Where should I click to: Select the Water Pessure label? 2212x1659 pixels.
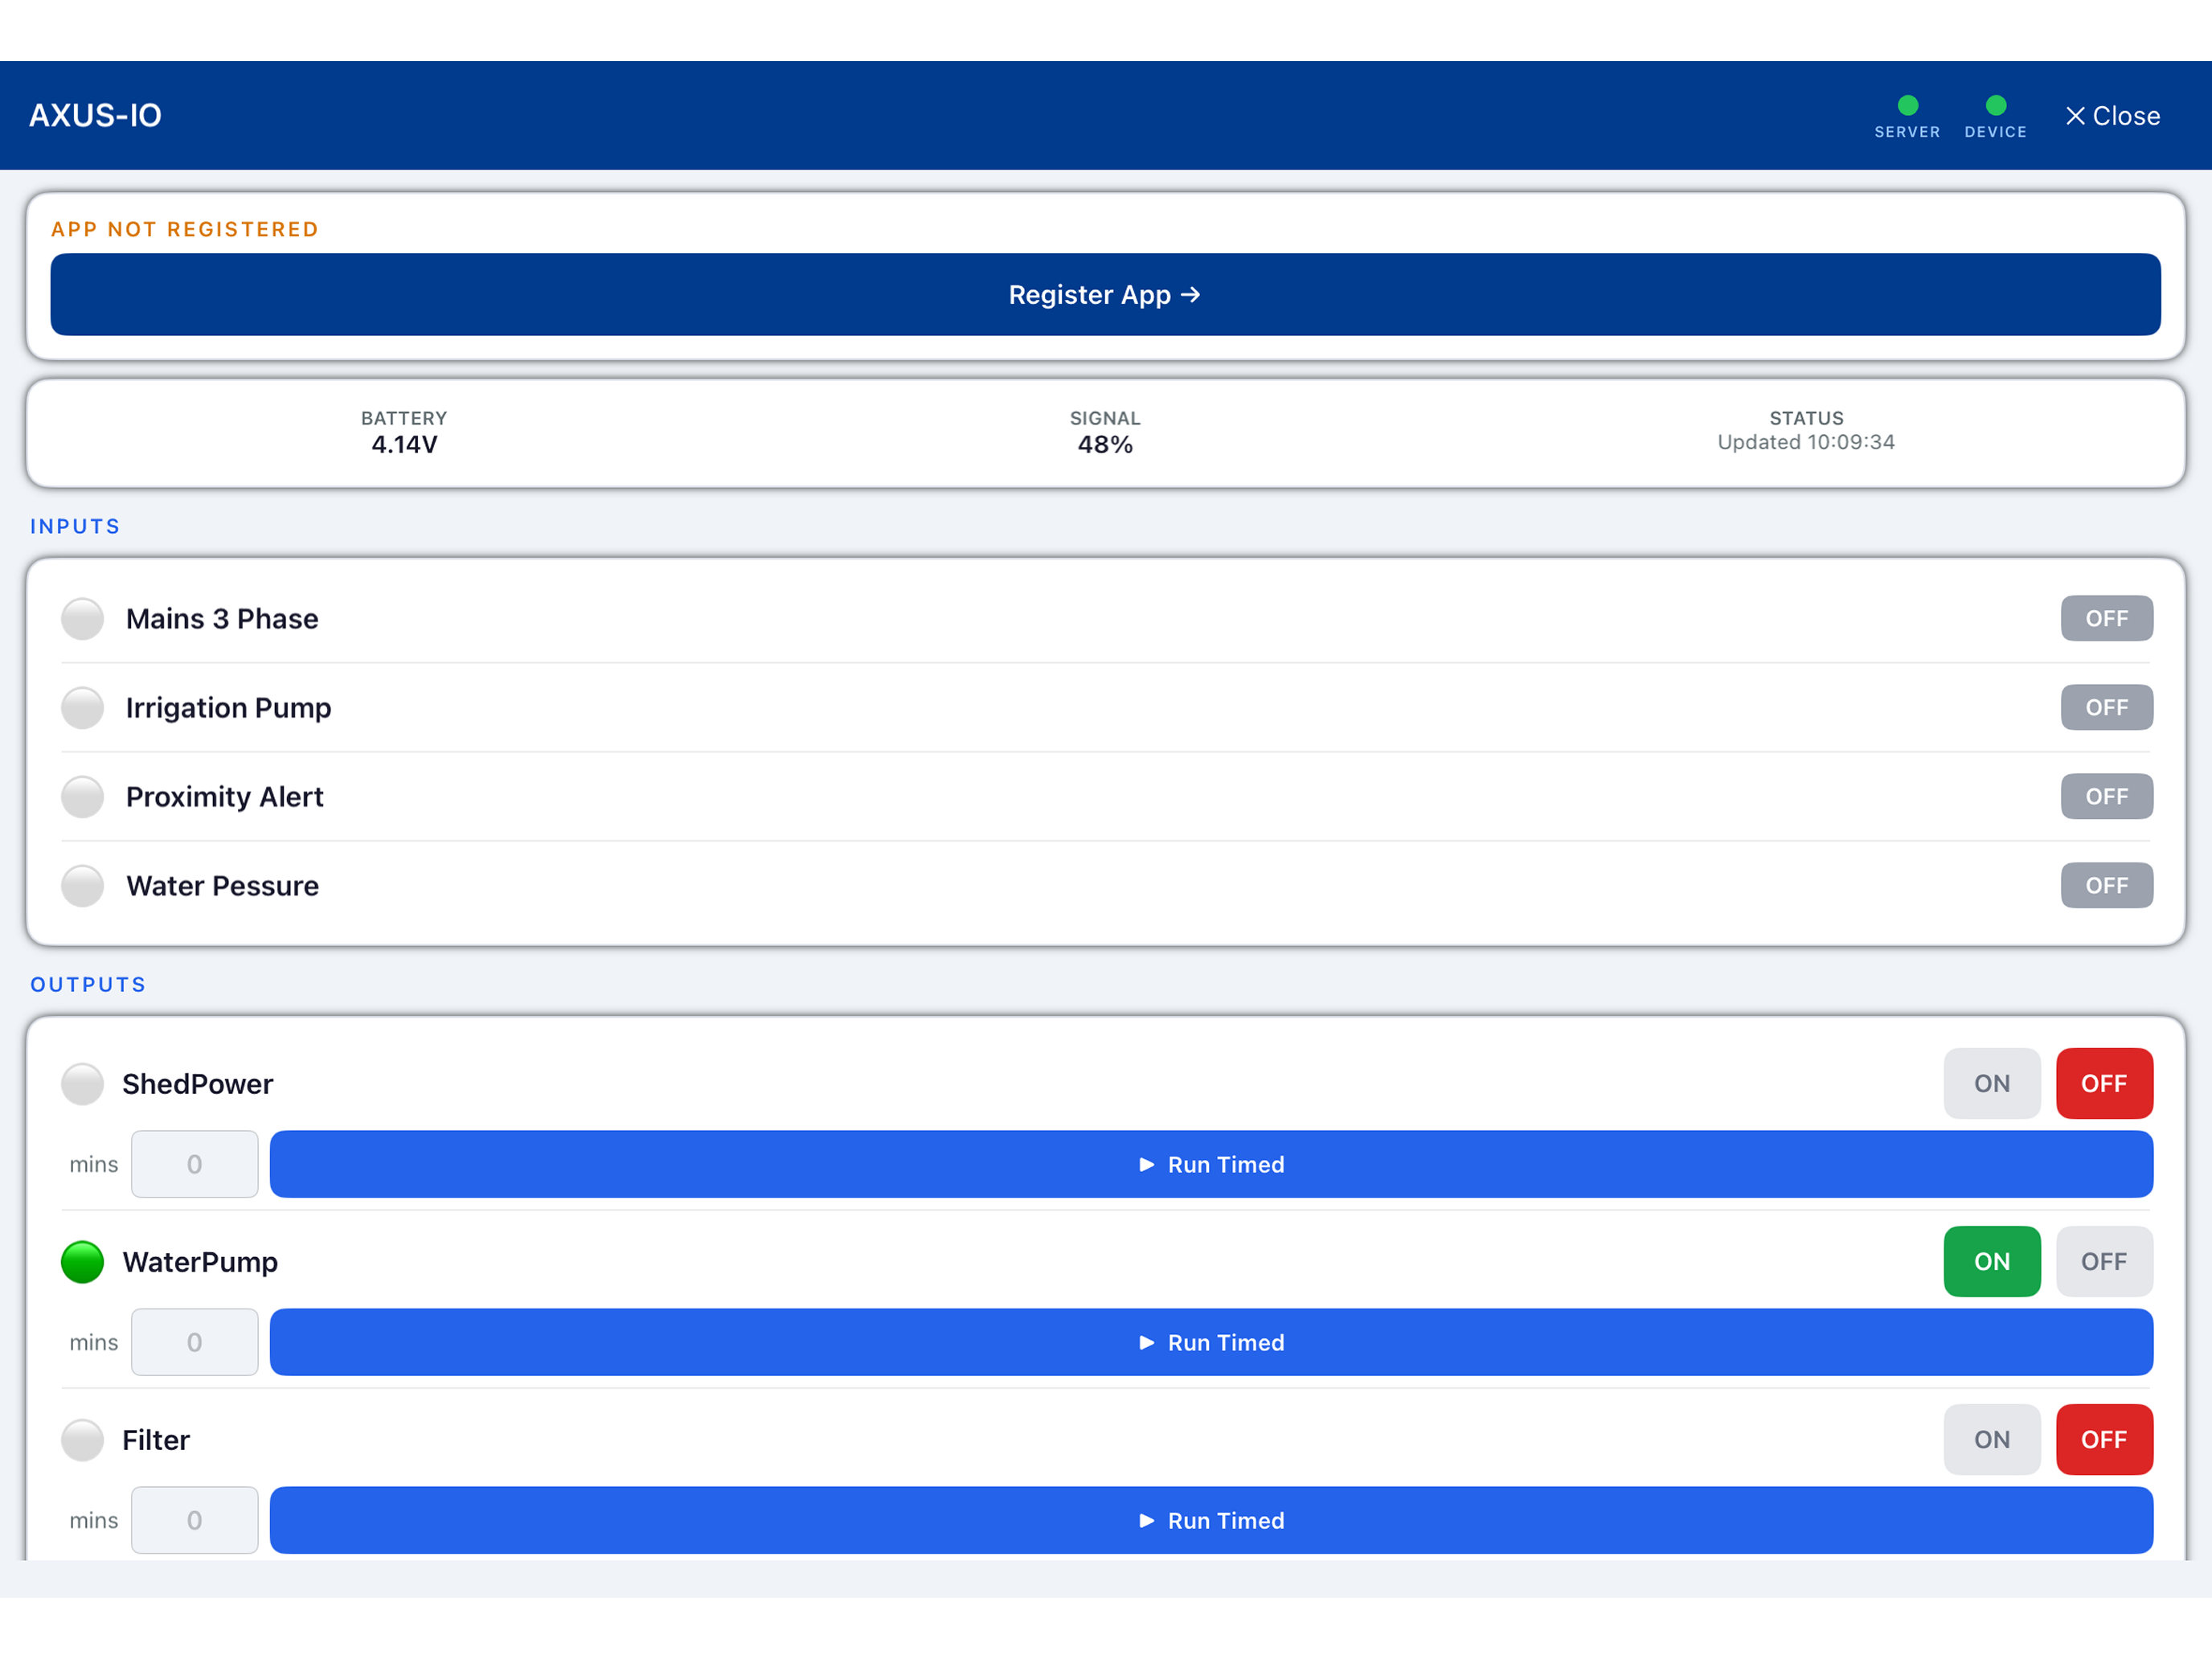point(222,886)
